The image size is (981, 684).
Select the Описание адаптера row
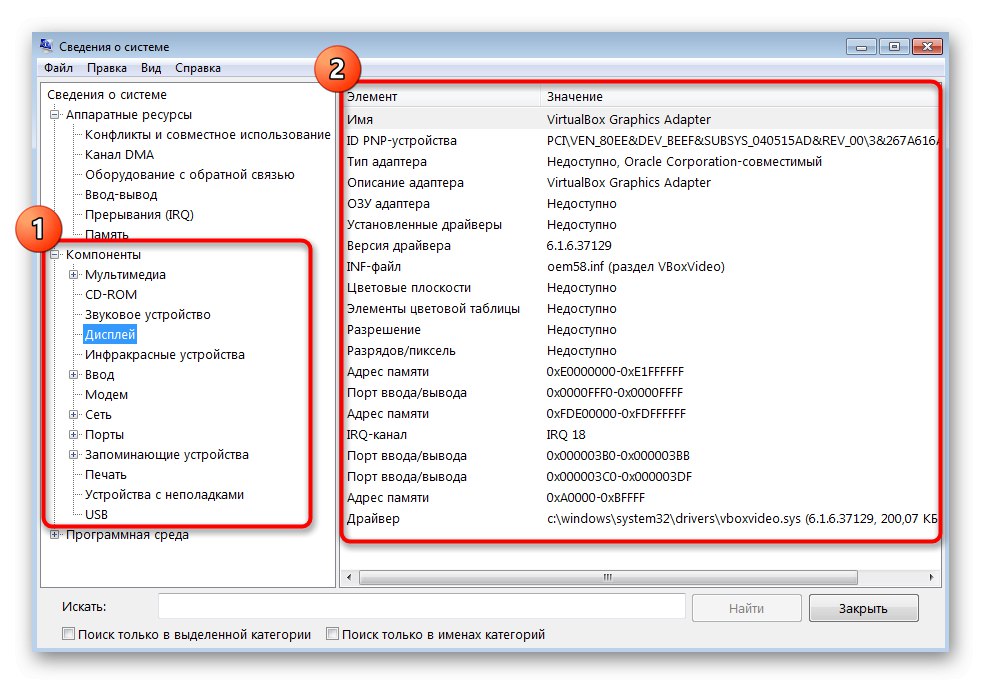[641, 183]
